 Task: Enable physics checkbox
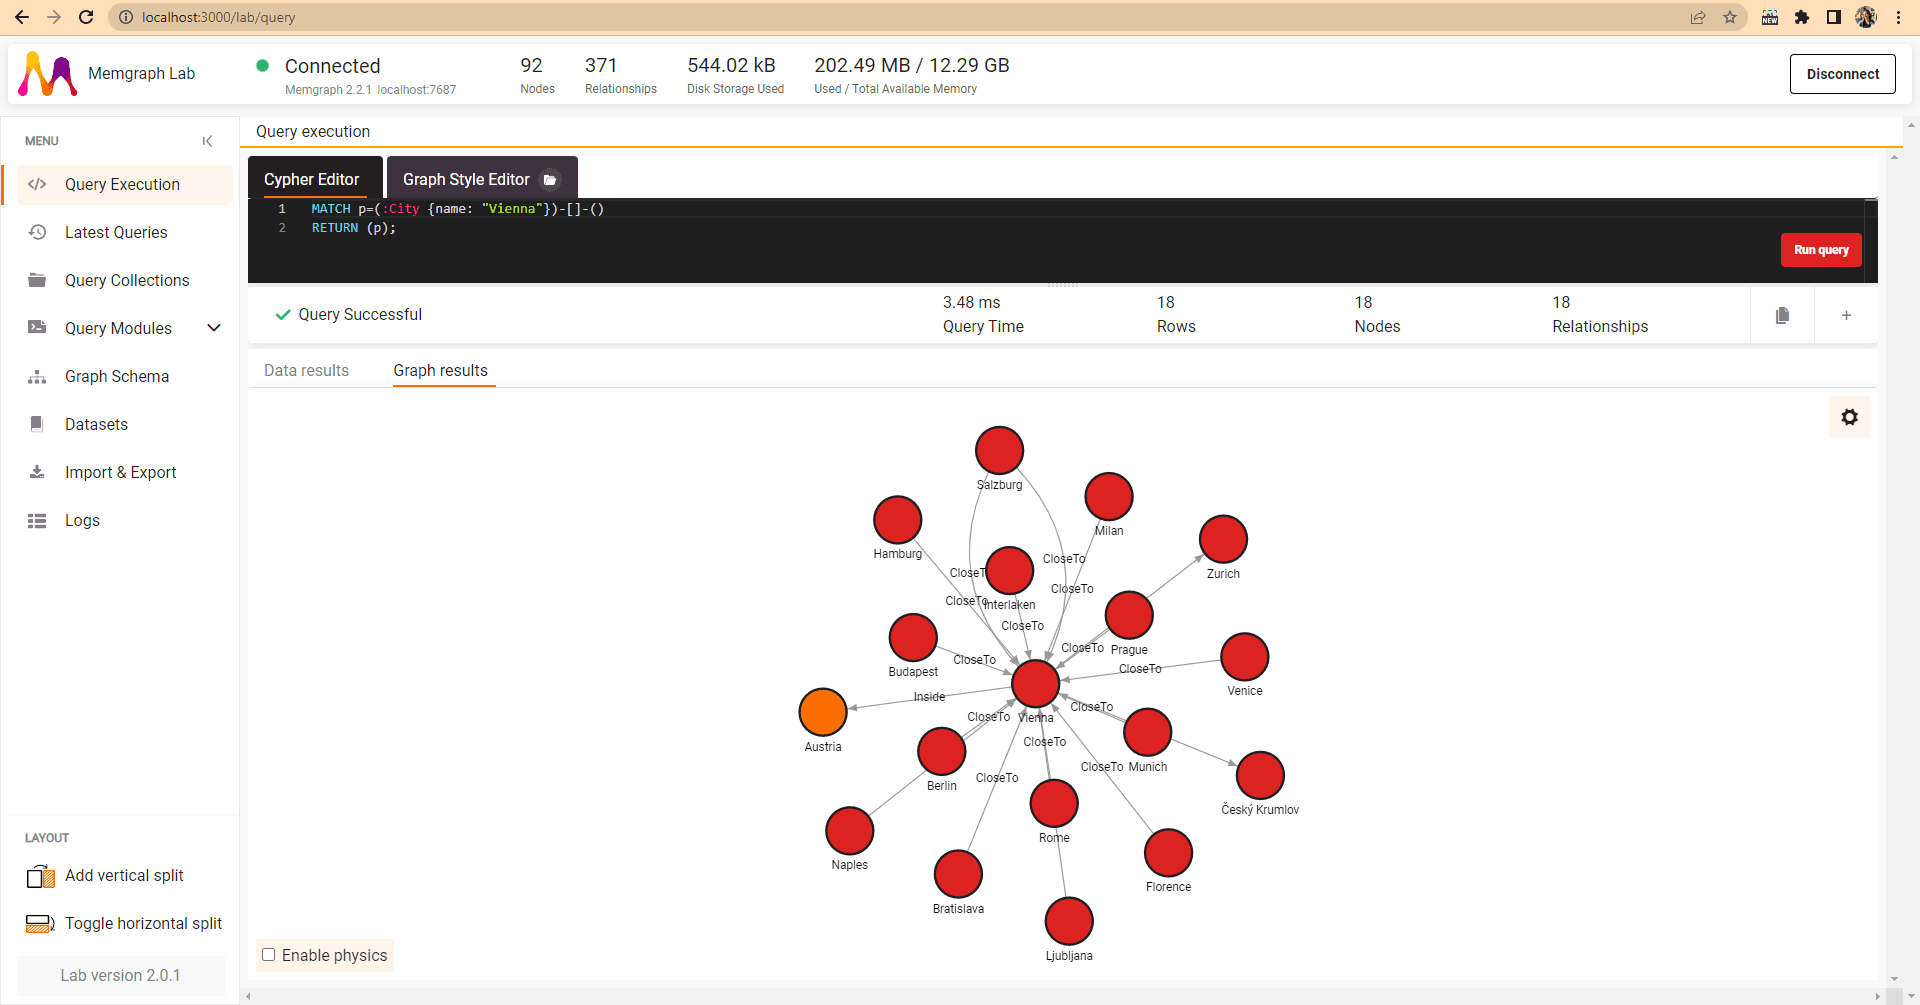coord(269,955)
